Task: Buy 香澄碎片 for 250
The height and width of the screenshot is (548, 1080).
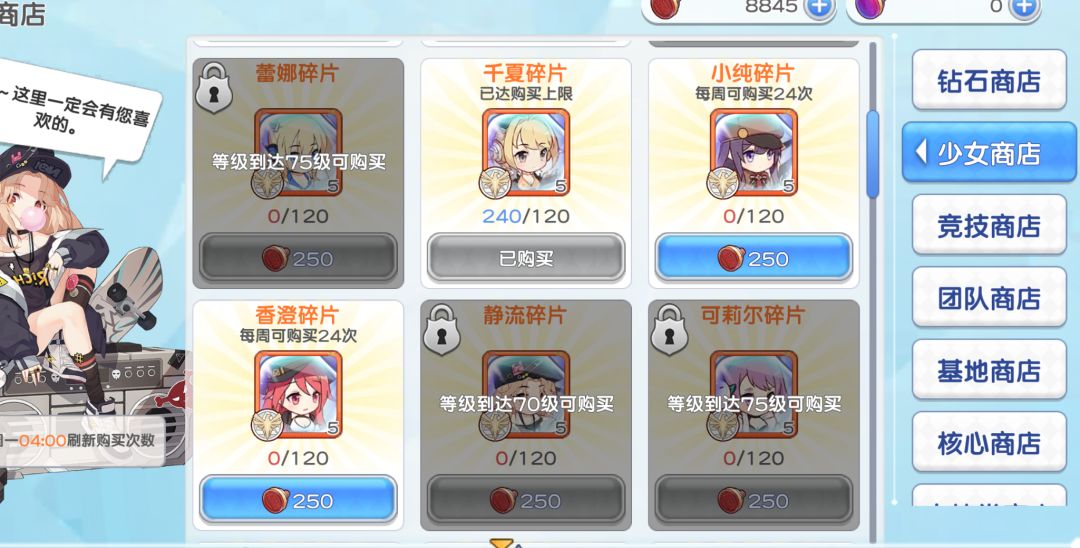Action: pyautogui.click(x=298, y=500)
